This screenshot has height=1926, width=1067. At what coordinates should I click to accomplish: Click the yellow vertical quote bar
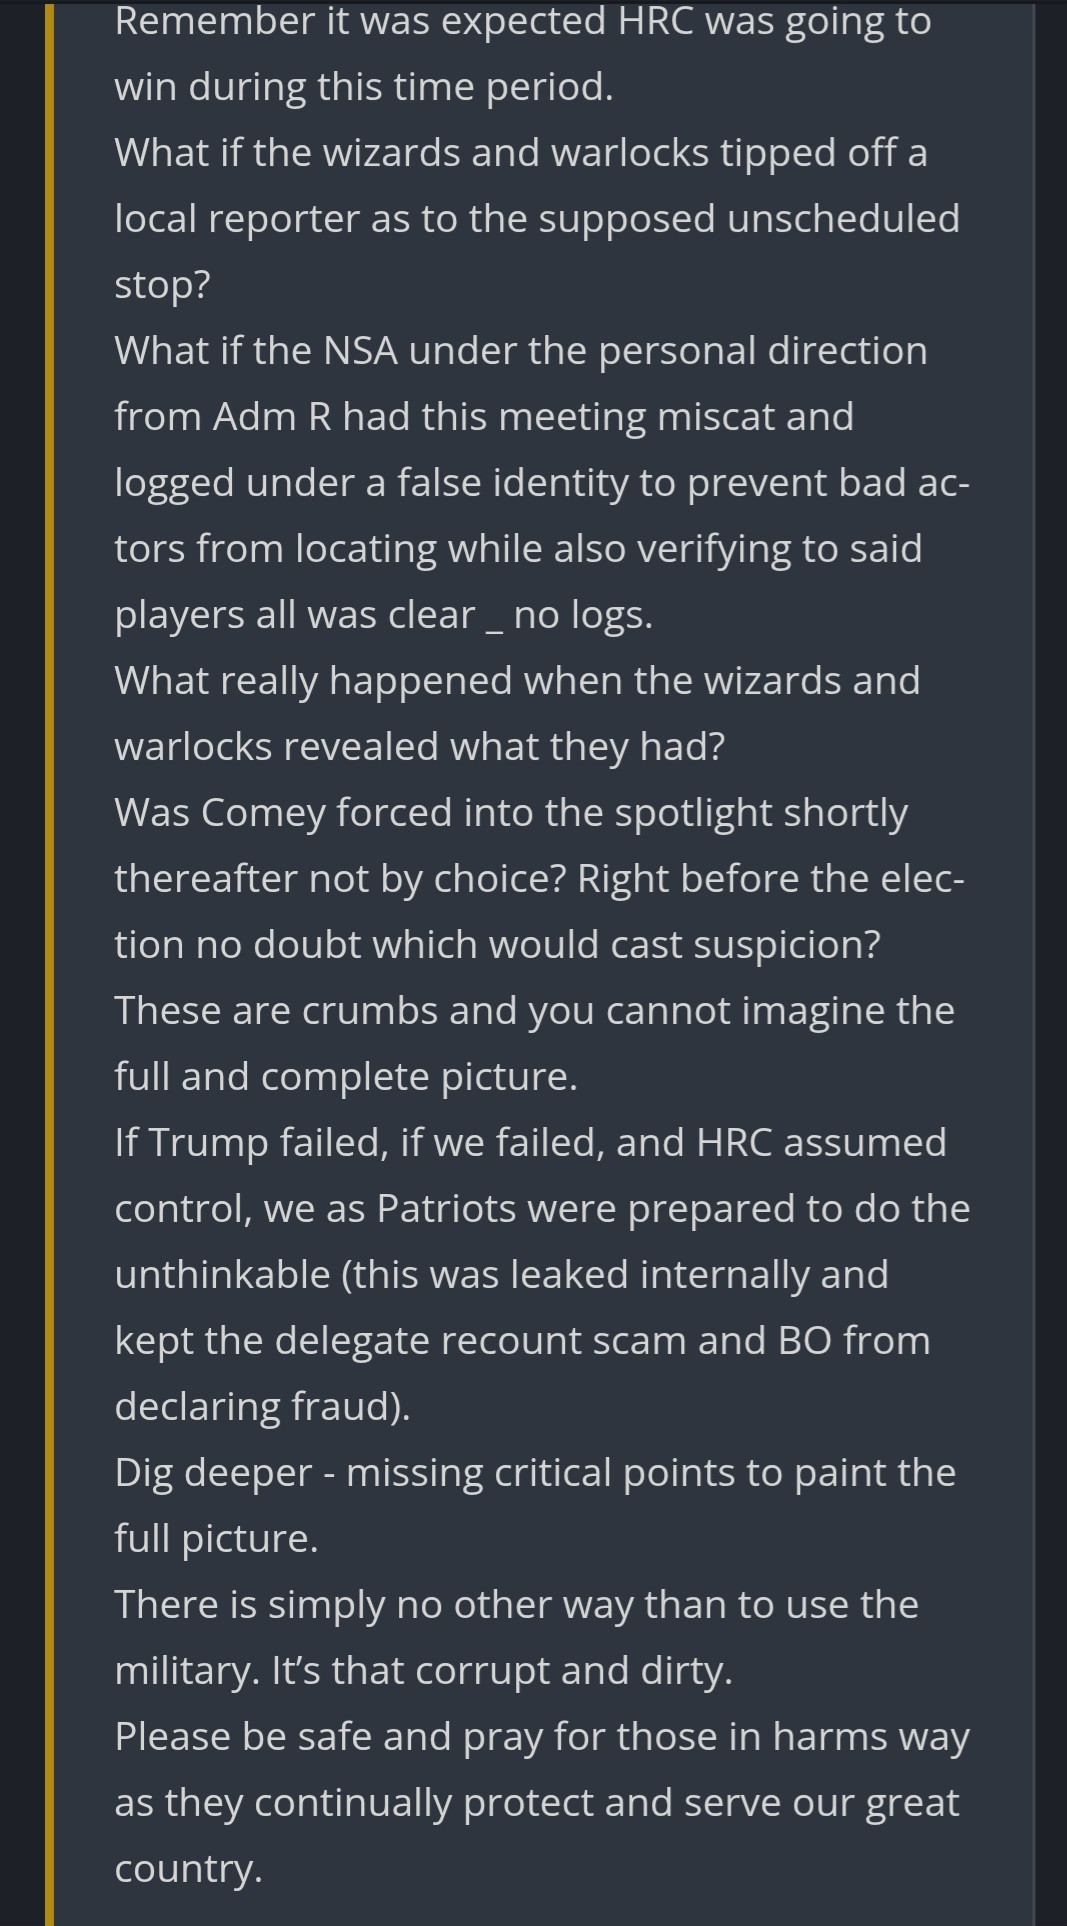pos(49,960)
